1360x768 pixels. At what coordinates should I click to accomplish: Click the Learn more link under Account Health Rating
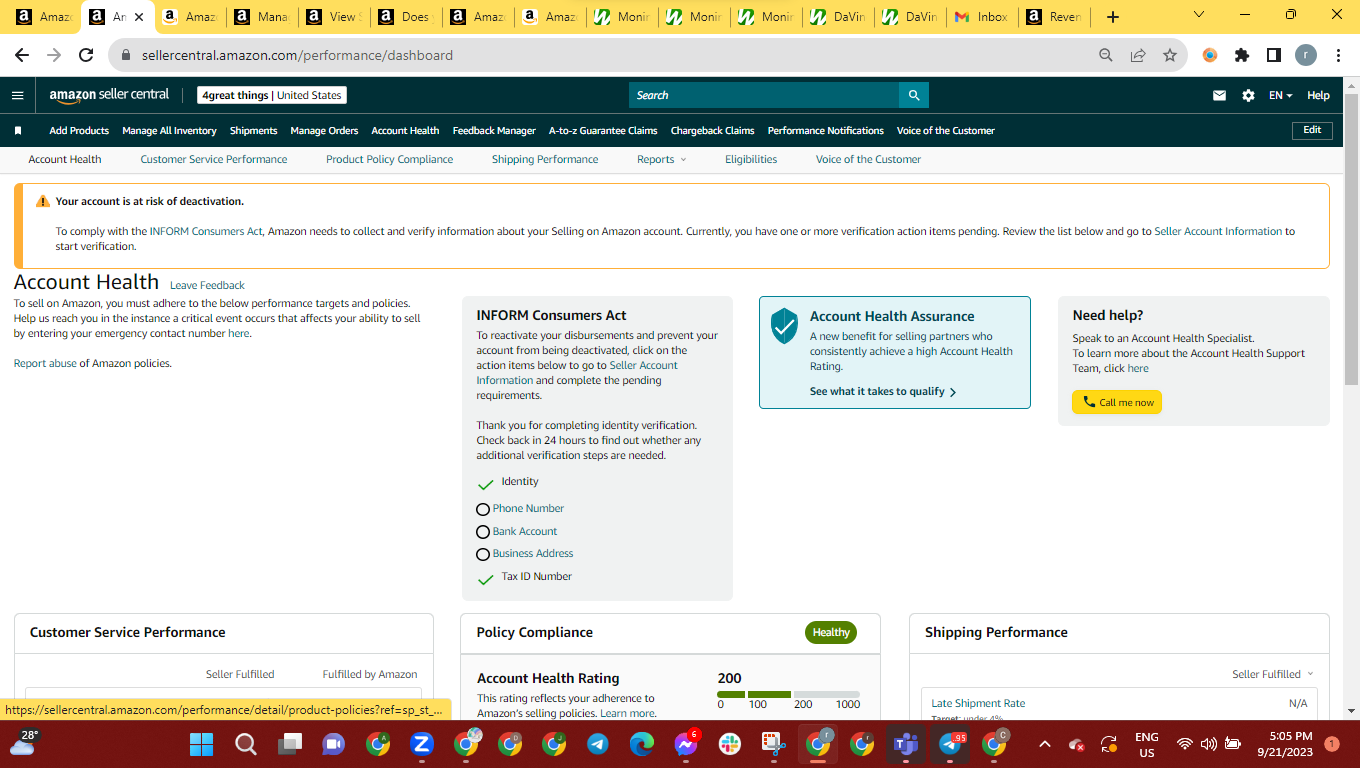[627, 714]
